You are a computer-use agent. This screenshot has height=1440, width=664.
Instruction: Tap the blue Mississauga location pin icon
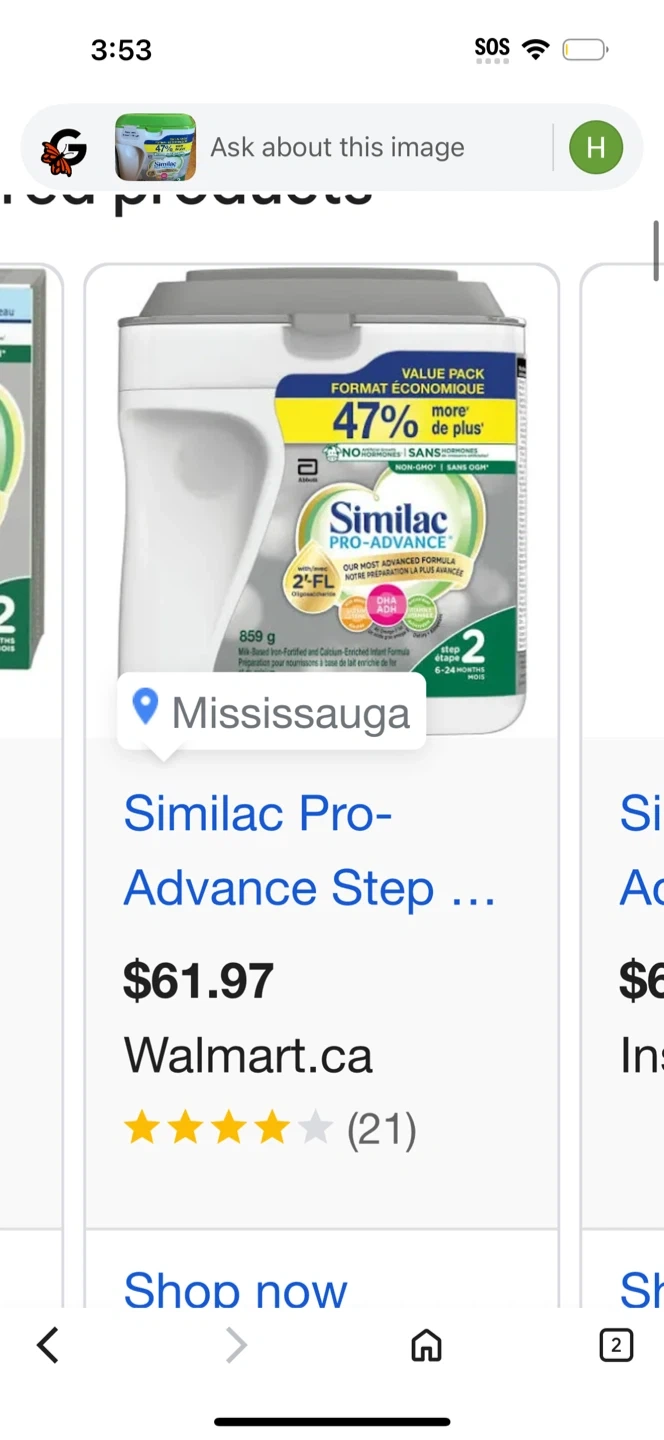tap(146, 708)
